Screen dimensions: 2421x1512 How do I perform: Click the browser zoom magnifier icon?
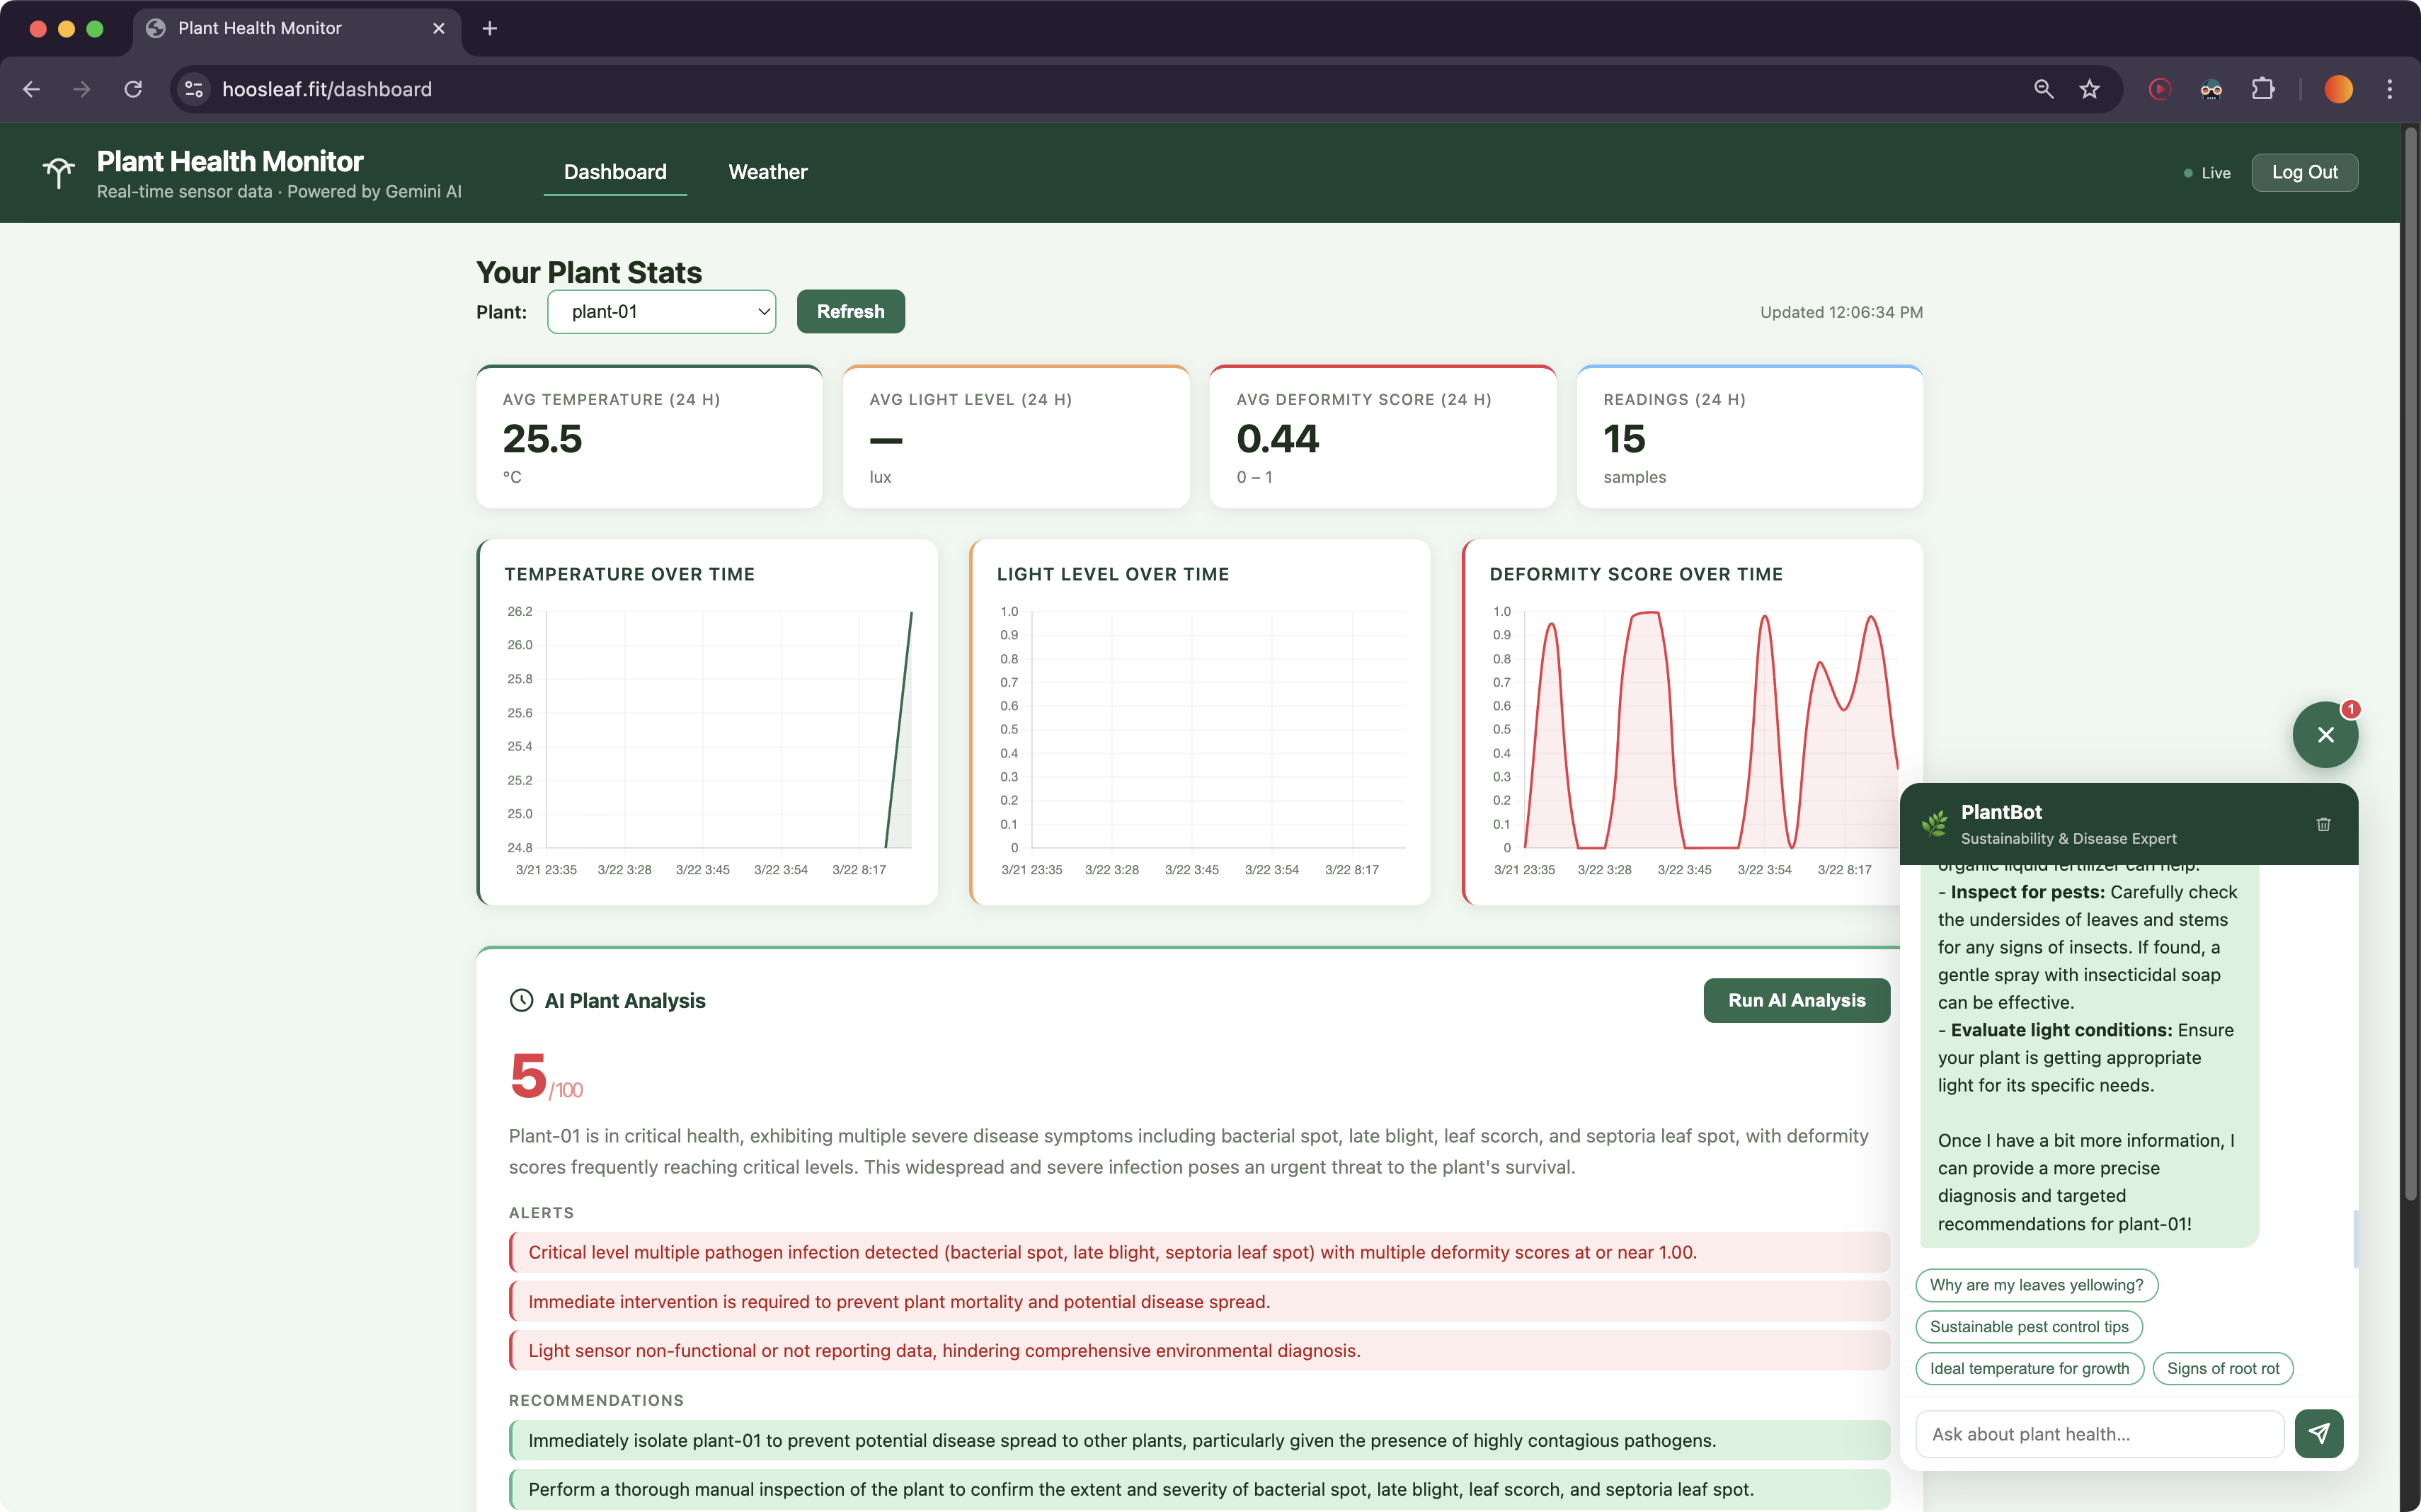[2043, 89]
